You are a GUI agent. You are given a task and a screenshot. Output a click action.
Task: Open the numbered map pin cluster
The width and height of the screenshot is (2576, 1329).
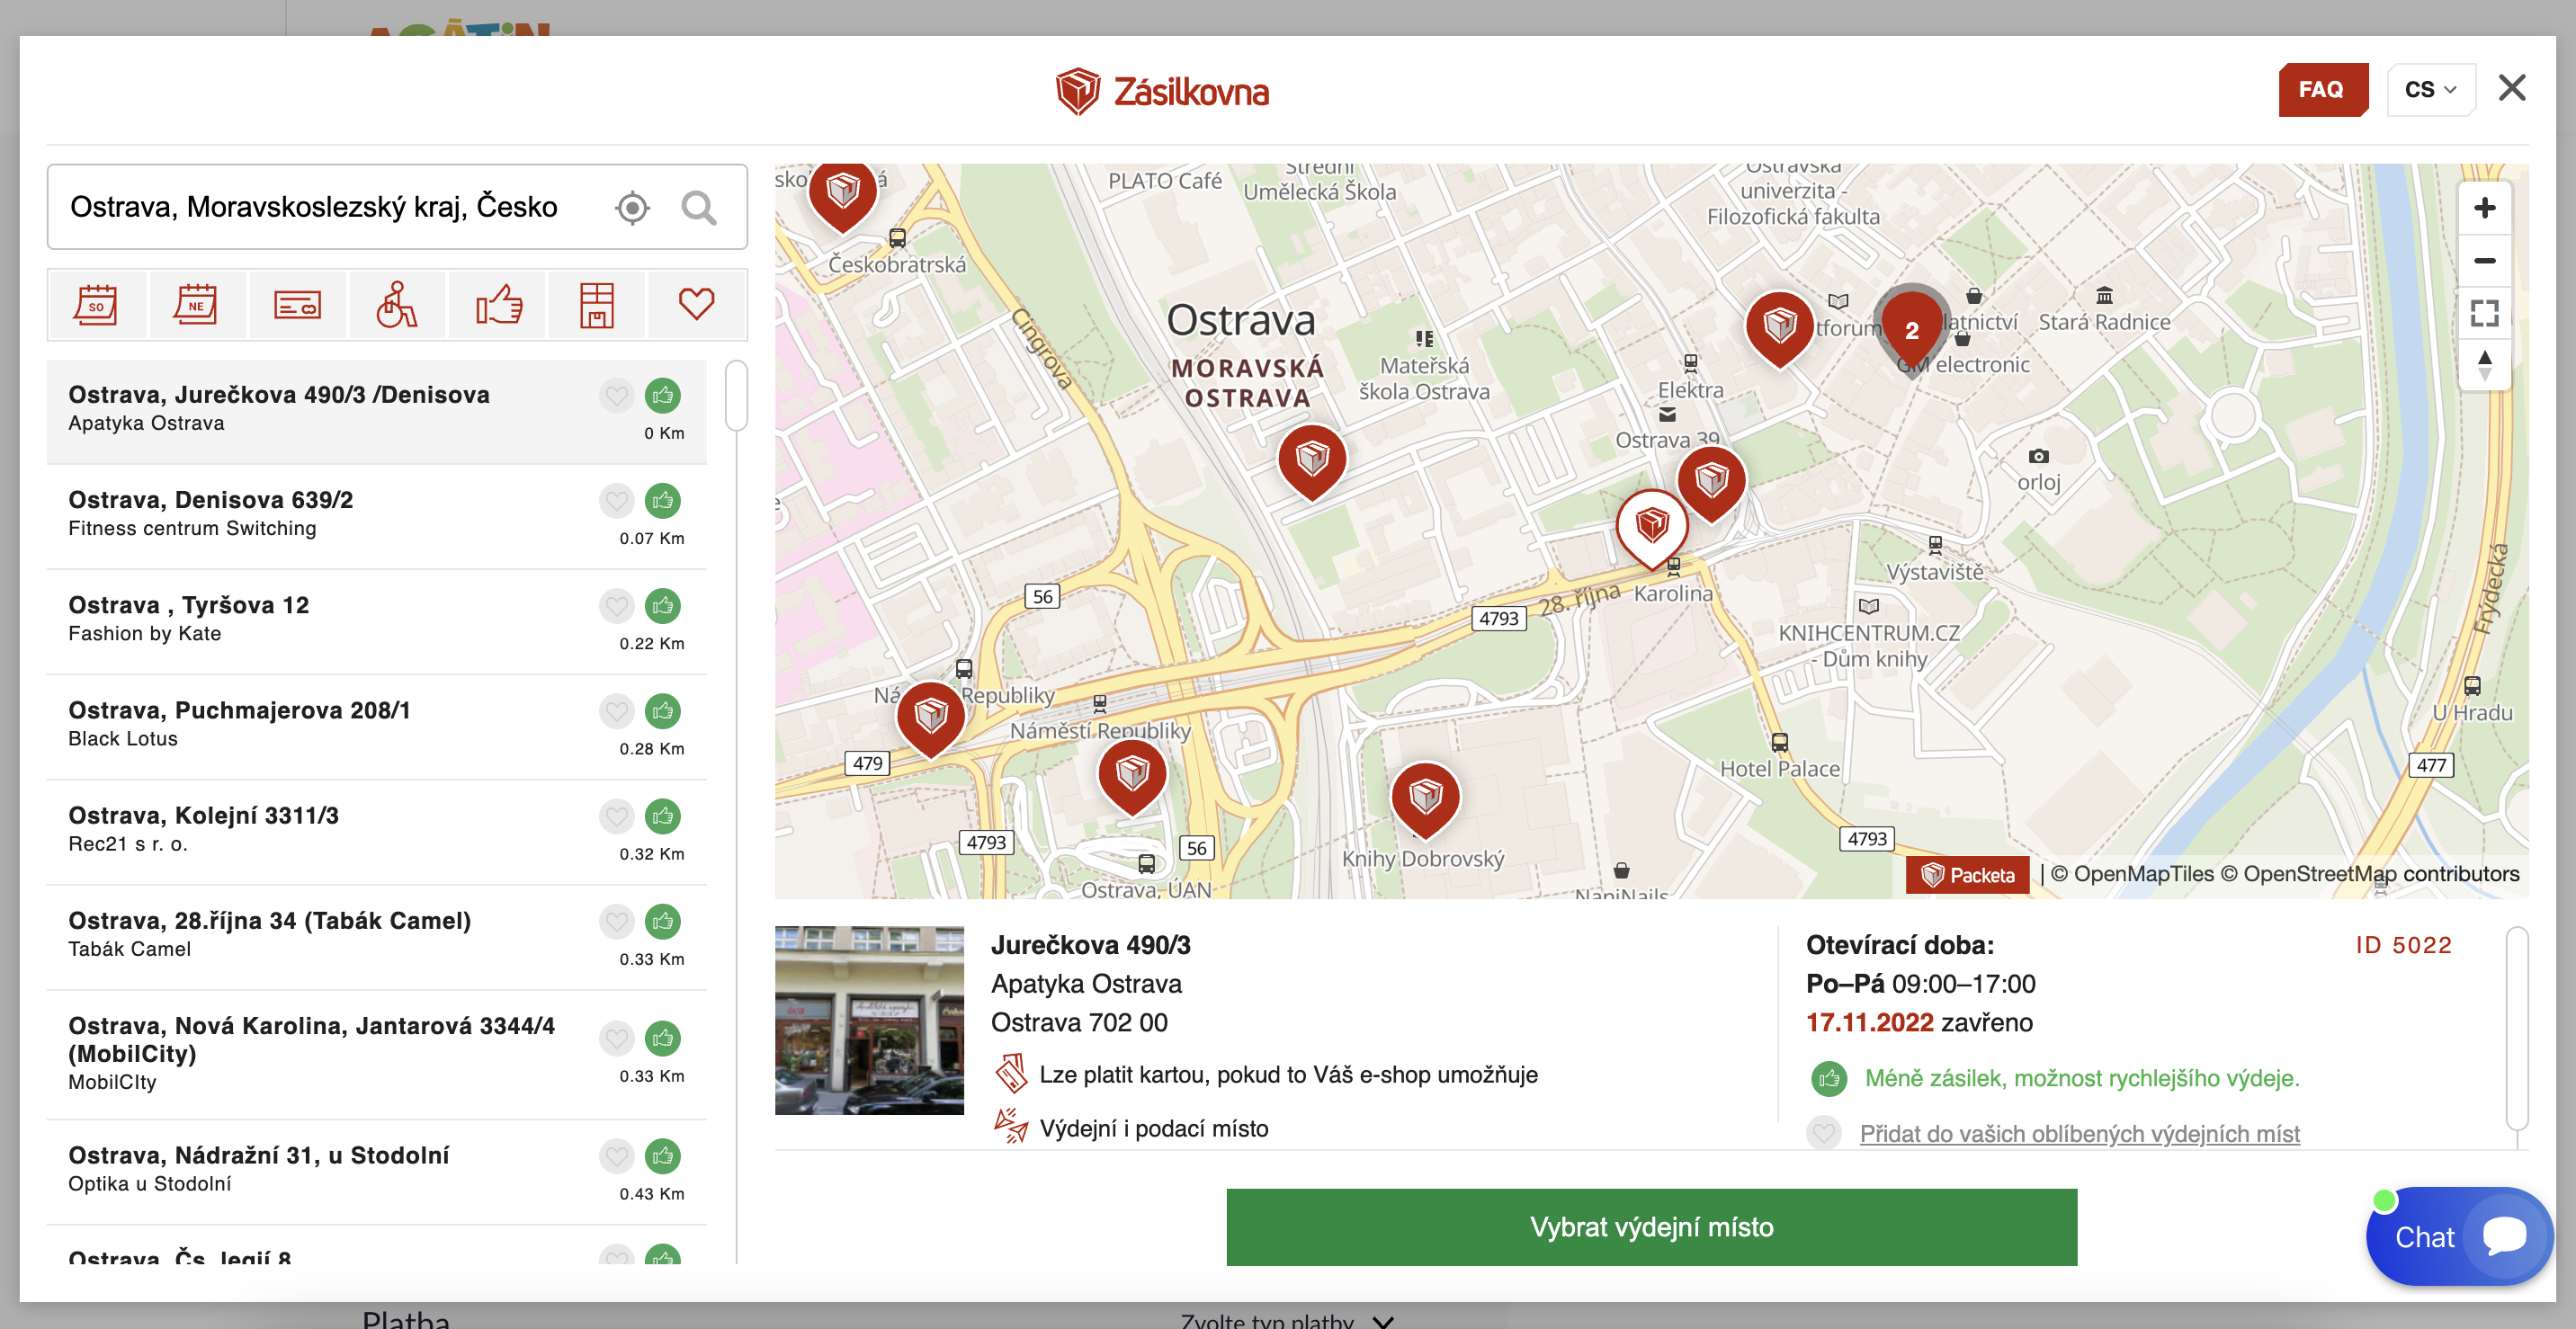pos(1910,330)
